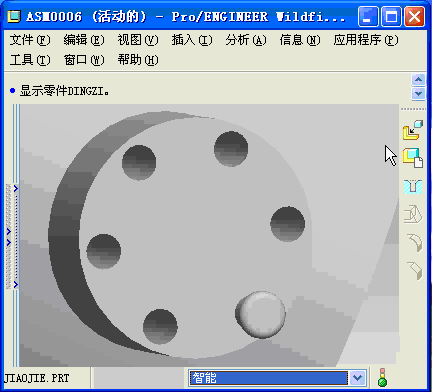Image resolution: width=432 pixels, height=392 pixels.
Task: Open the 编辑(E) menu
Action: [84, 40]
